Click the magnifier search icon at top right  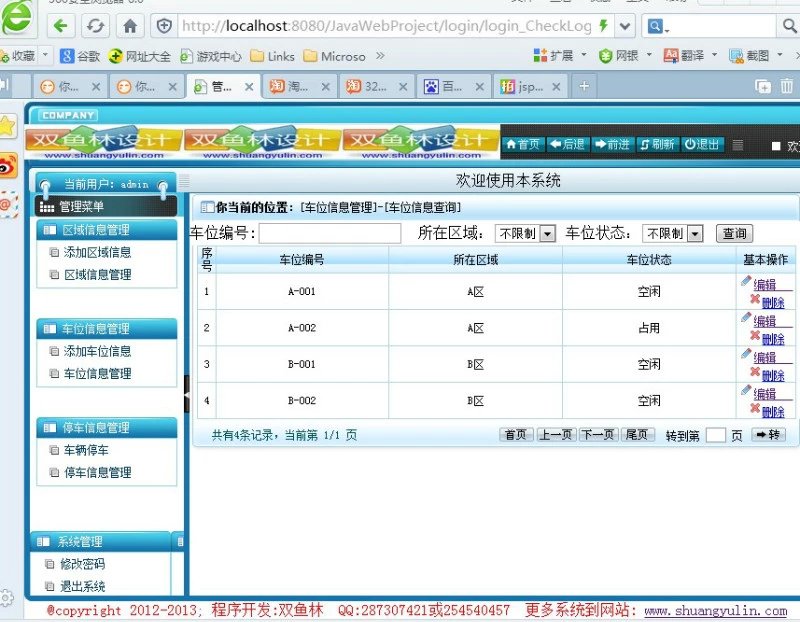(x=789, y=26)
